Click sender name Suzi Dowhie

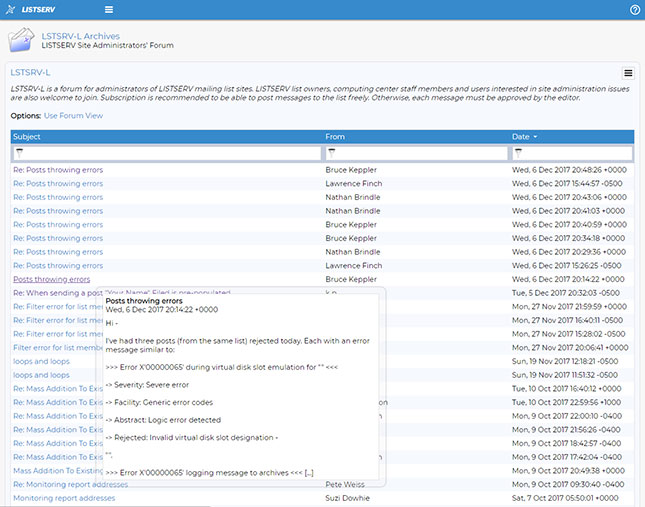(x=348, y=498)
